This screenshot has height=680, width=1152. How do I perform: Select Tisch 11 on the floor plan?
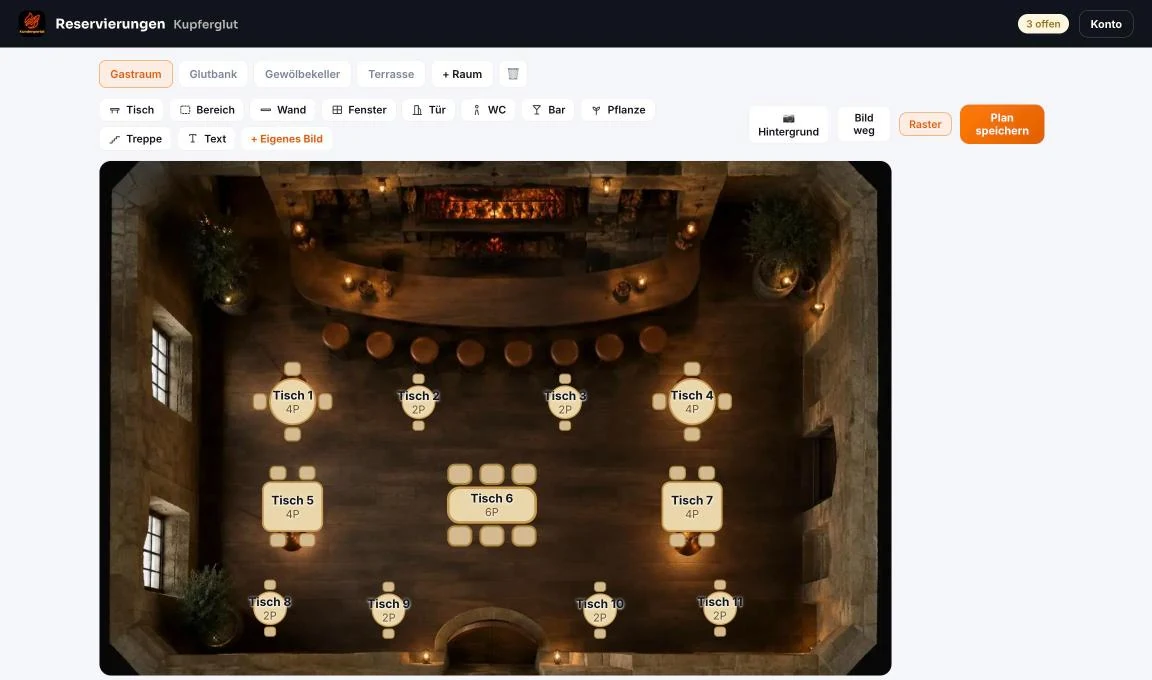click(719, 608)
